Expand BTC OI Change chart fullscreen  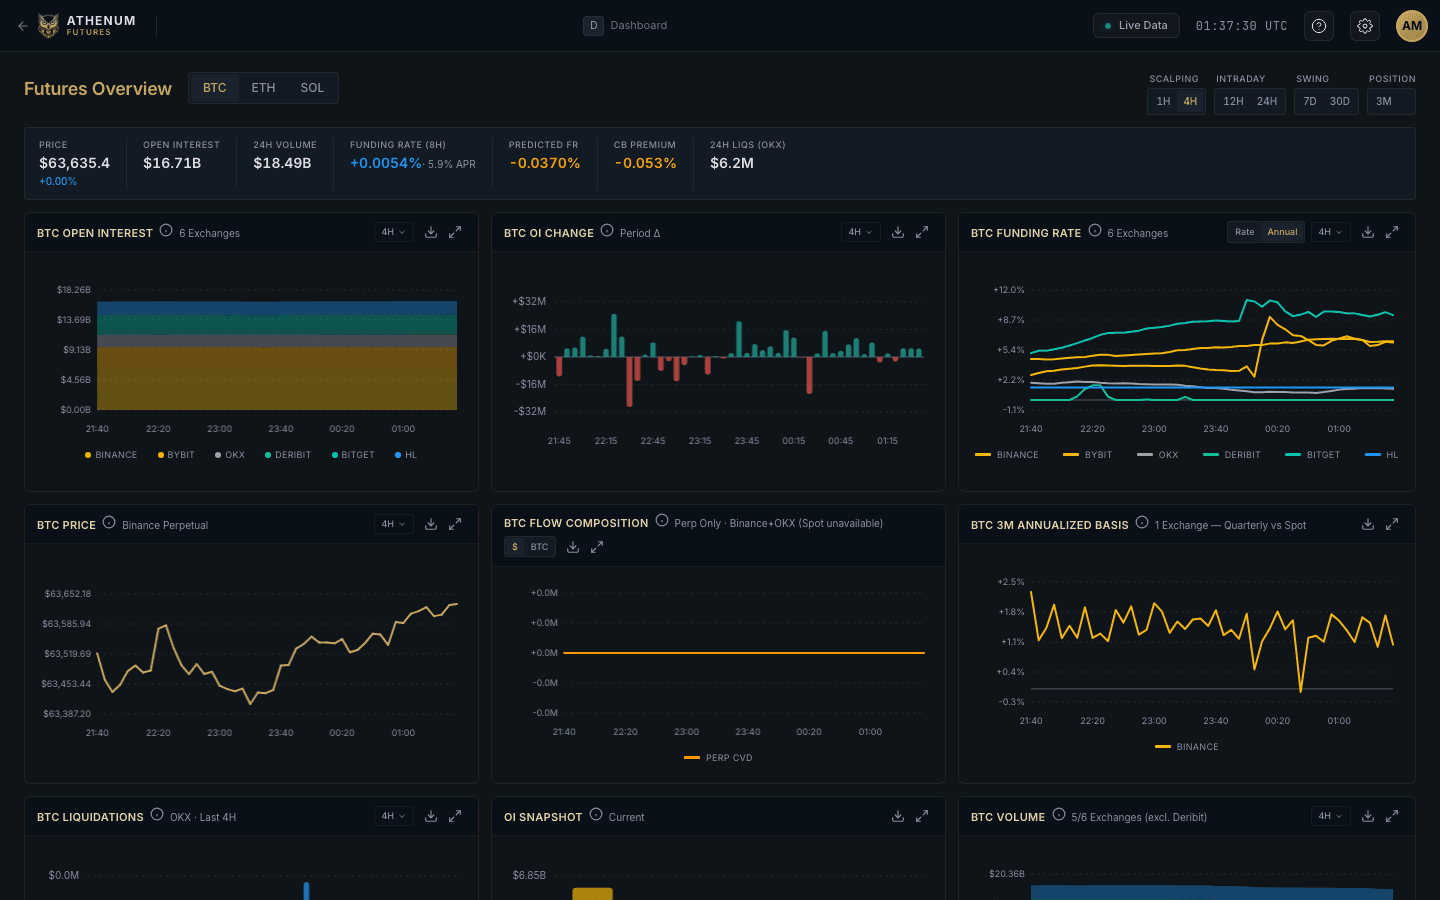922,232
